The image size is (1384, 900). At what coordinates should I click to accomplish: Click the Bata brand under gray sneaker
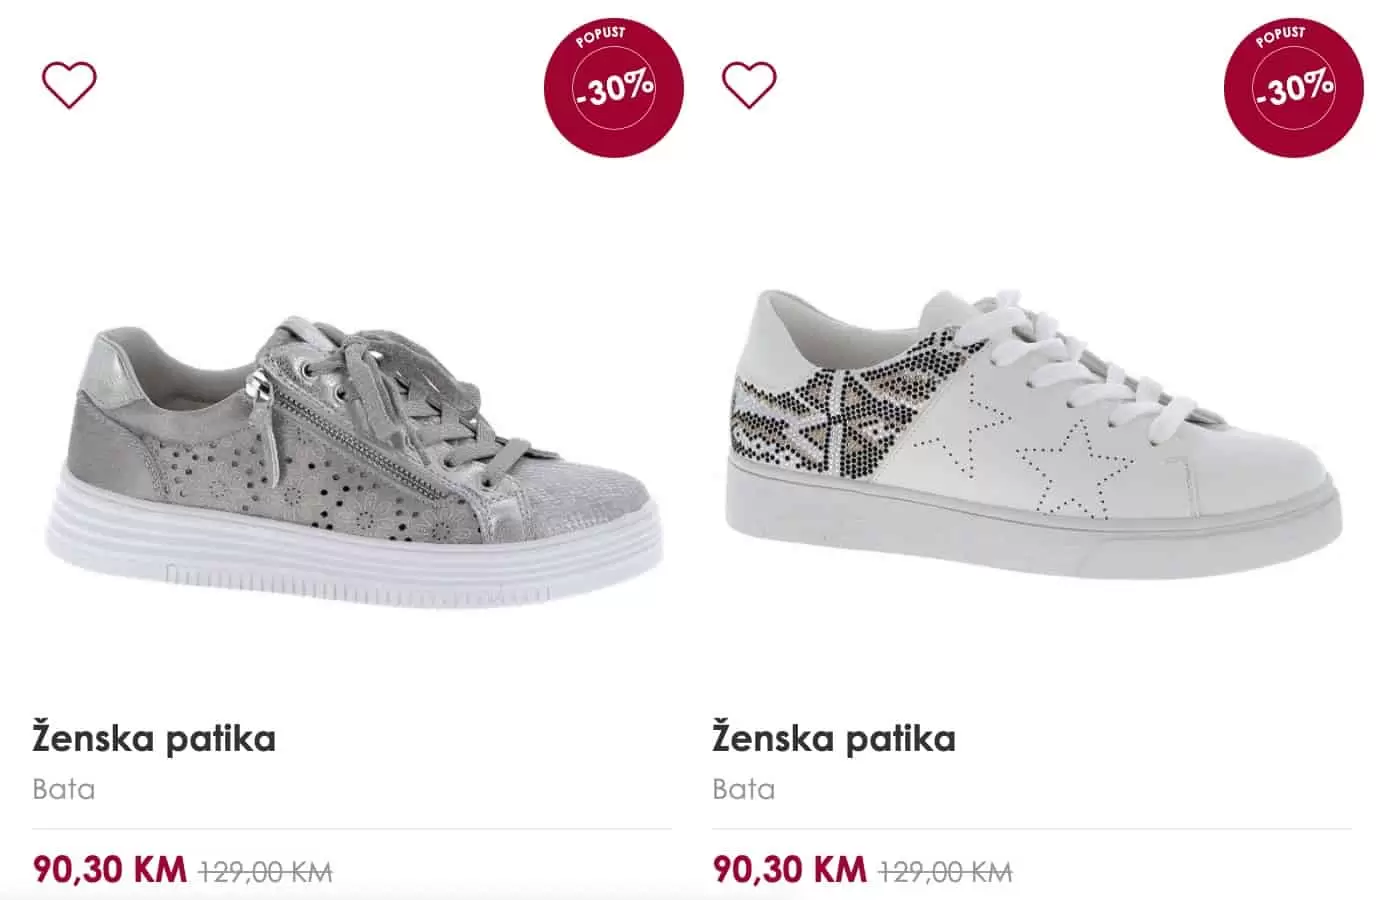tap(64, 789)
